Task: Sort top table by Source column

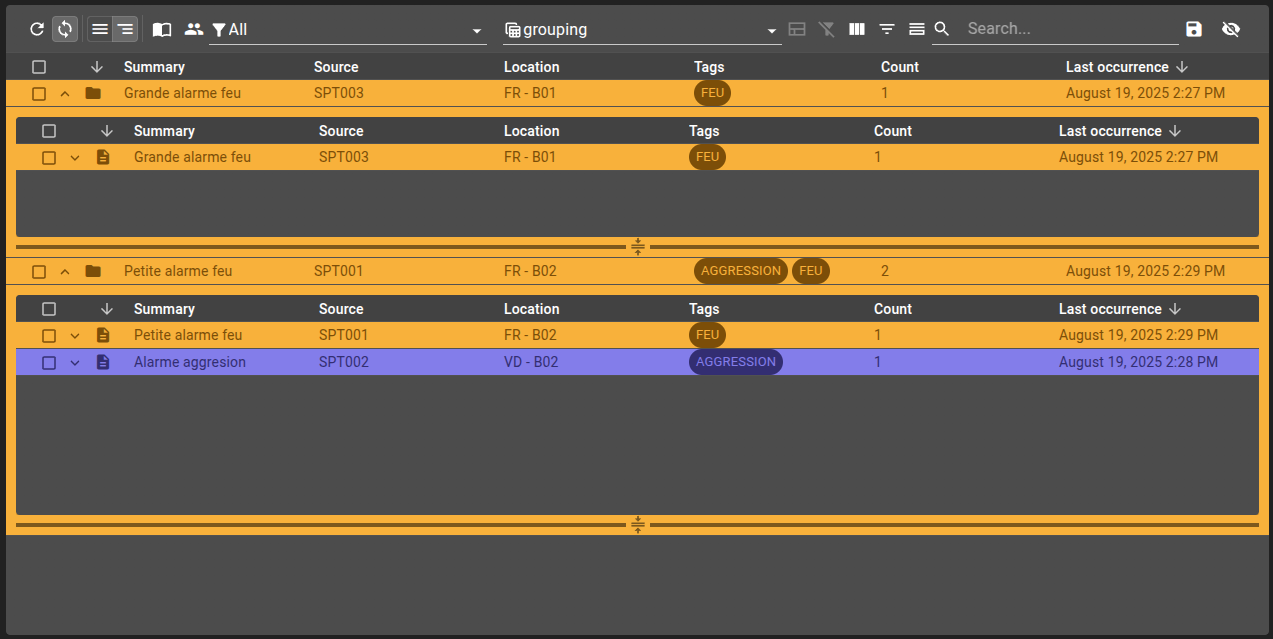Action: click(336, 67)
